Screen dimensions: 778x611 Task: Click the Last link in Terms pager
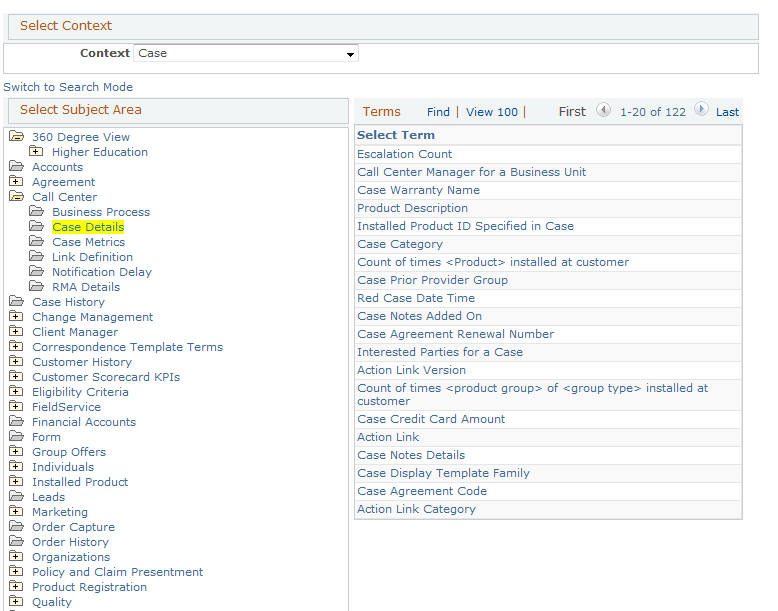727,112
